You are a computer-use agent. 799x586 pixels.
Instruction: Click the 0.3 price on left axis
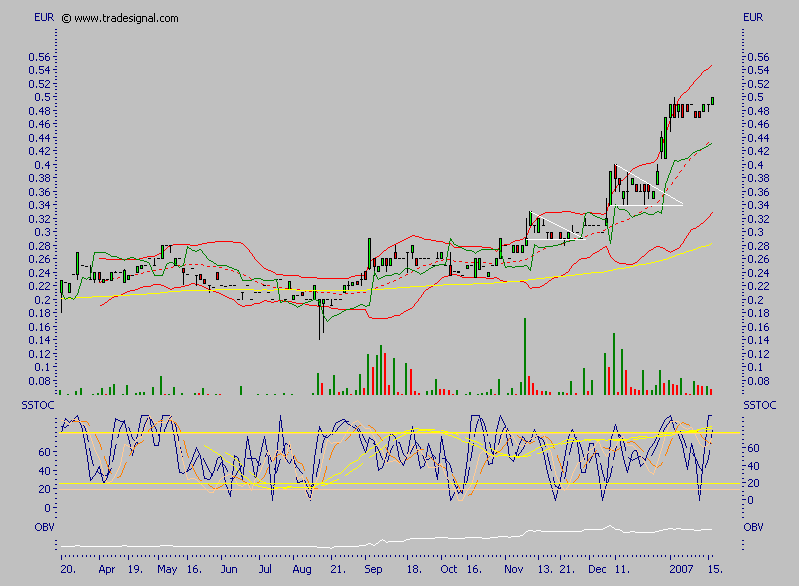[47, 232]
